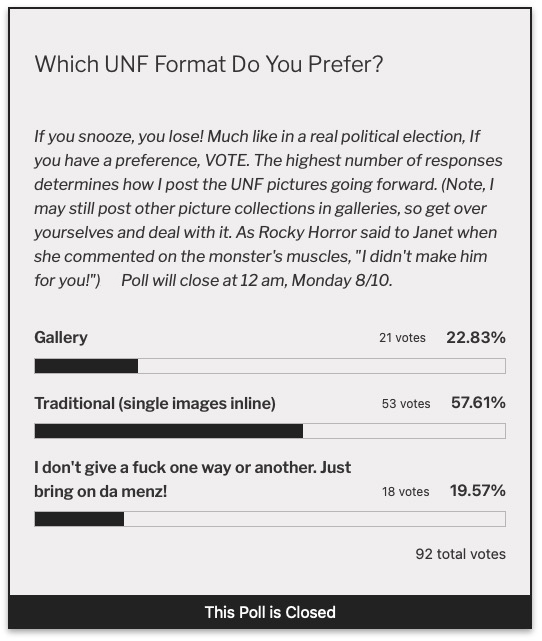This screenshot has height=641, width=542.
Task: Click the 22.83% percentage
Action: coord(476,338)
